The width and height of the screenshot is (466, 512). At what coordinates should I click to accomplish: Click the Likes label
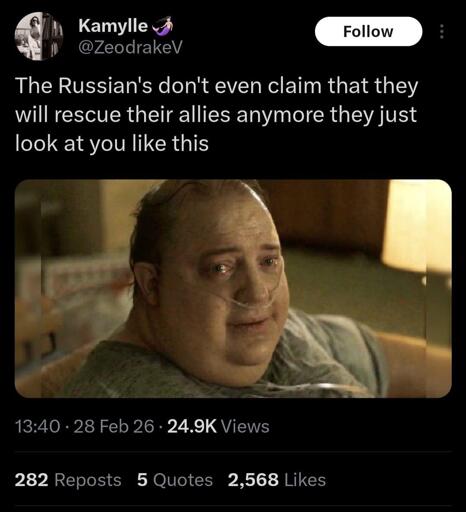pos(305,480)
